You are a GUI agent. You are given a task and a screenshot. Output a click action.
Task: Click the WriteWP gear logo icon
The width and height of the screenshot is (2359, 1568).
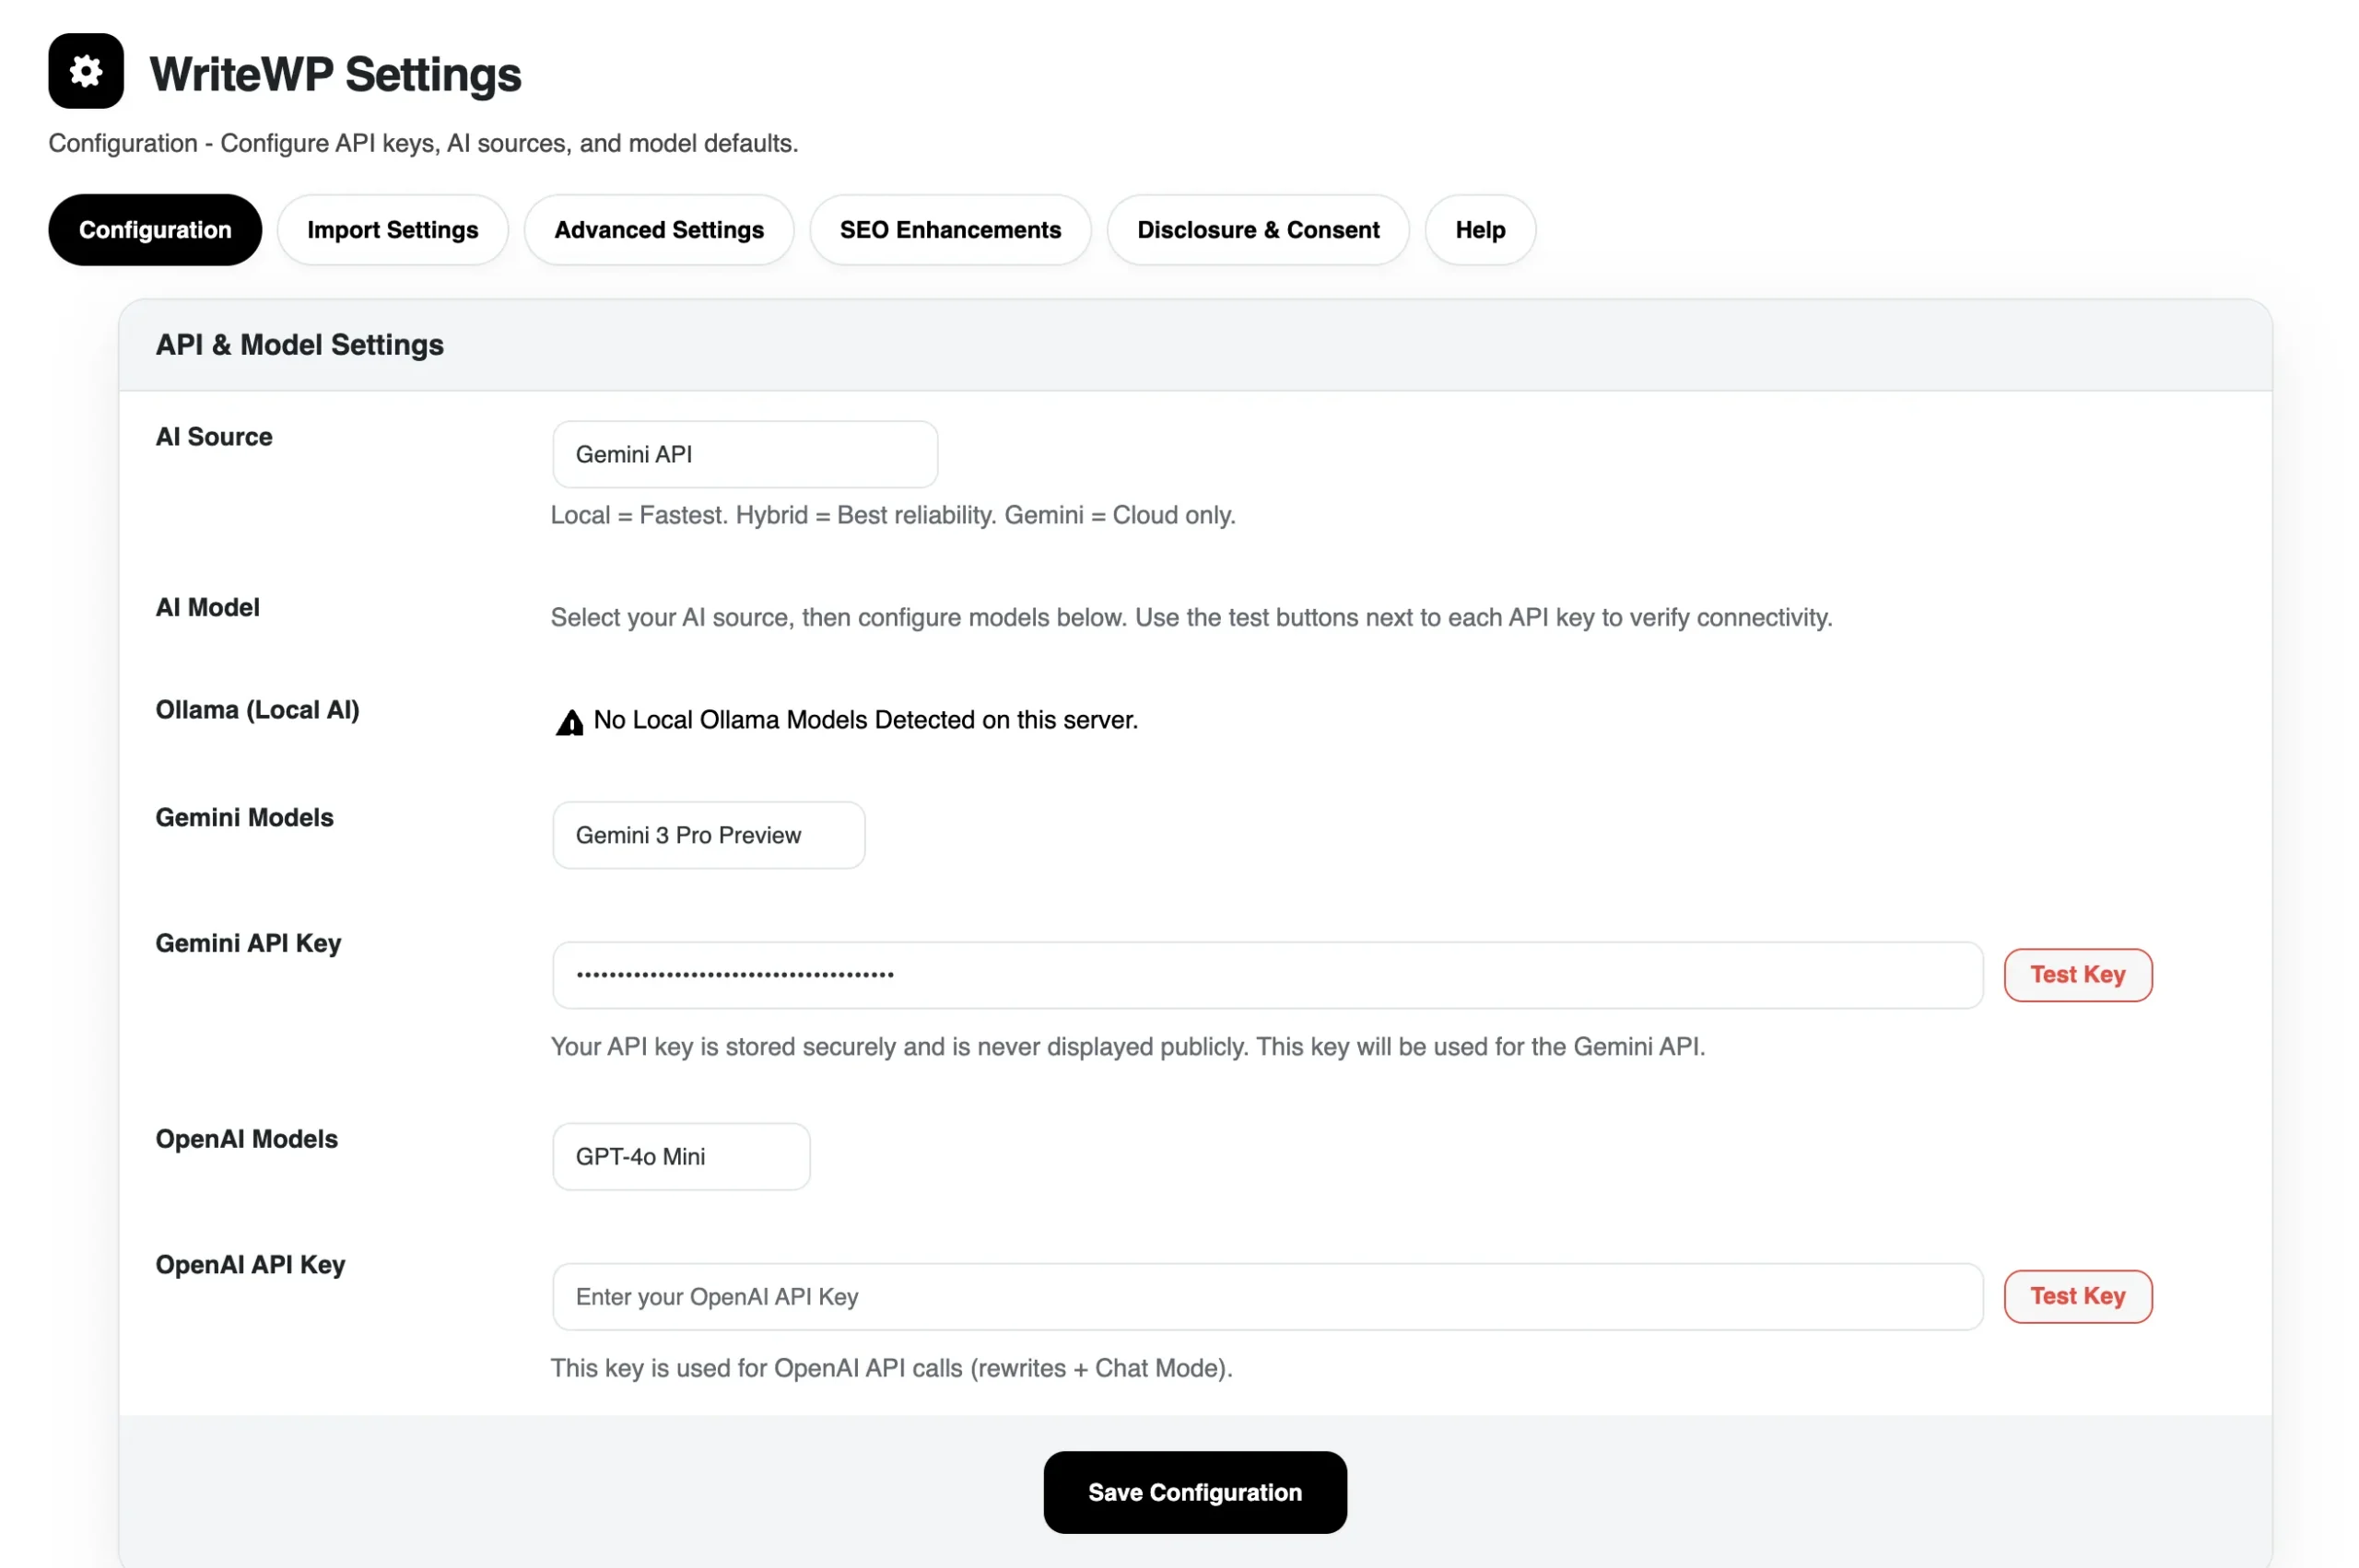point(86,71)
